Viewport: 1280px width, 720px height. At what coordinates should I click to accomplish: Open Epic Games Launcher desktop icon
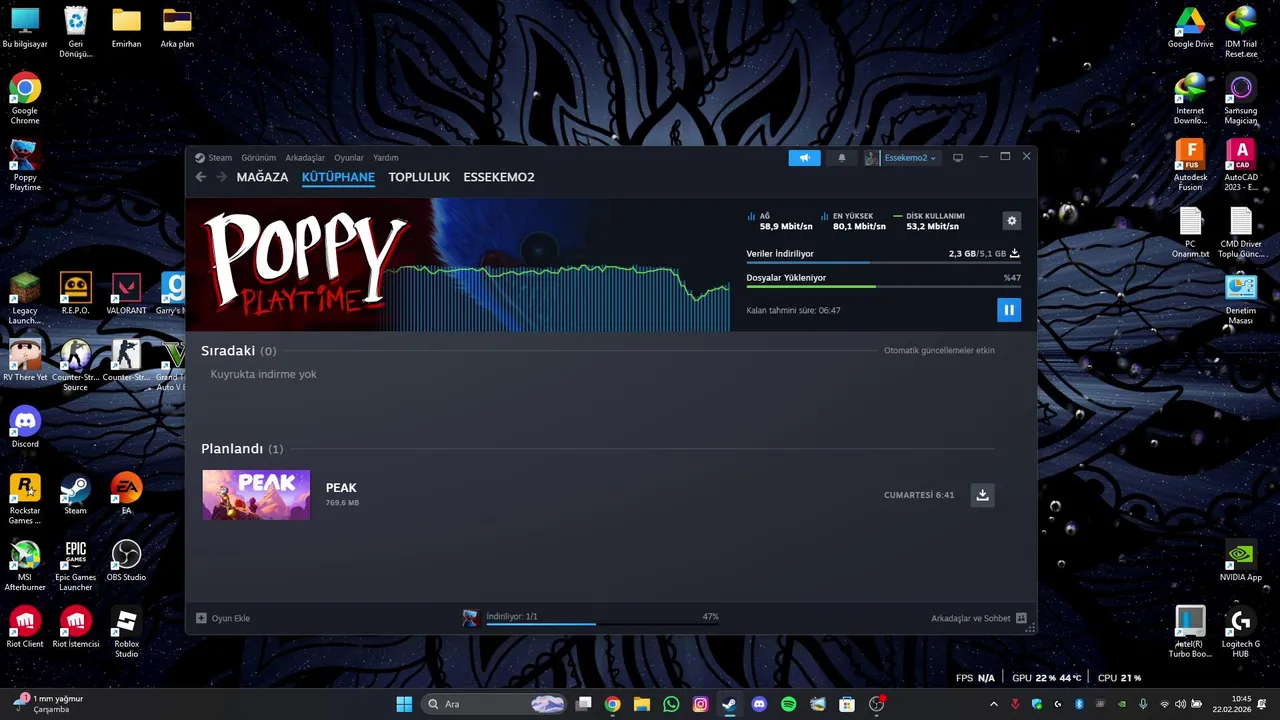coord(75,565)
